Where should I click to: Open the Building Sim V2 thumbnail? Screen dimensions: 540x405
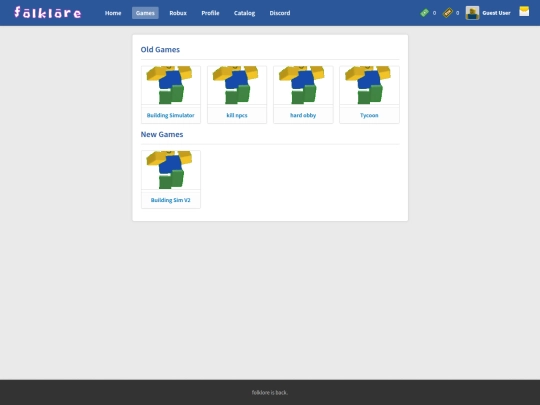point(171,170)
